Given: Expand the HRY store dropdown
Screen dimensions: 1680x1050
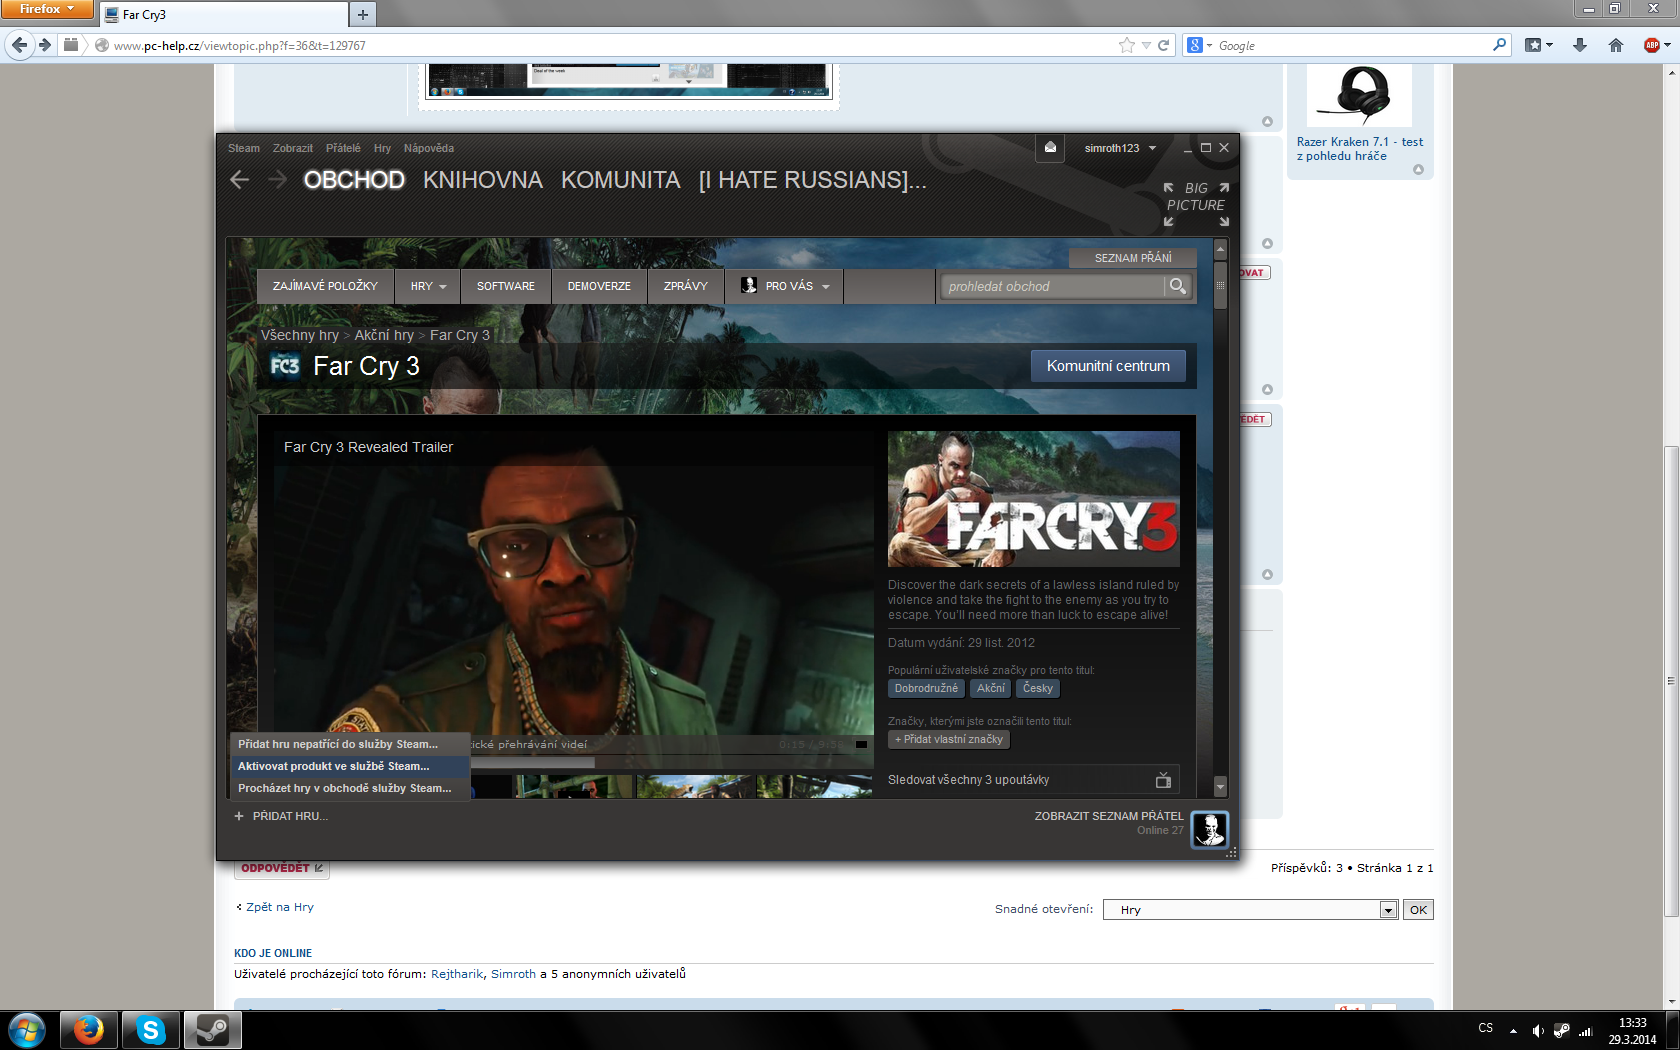Looking at the screenshot, I should point(428,286).
